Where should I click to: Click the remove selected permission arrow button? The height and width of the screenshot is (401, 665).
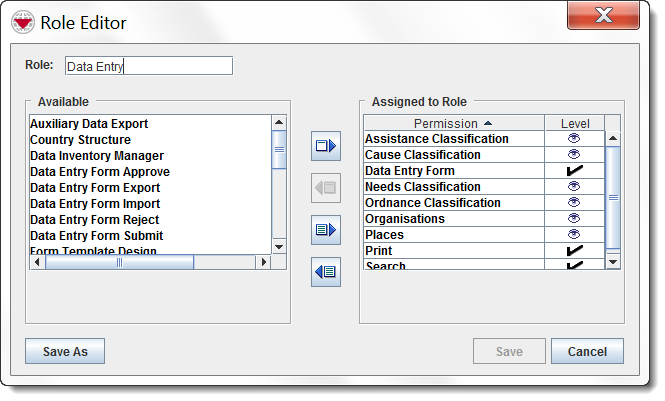(326, 187)
